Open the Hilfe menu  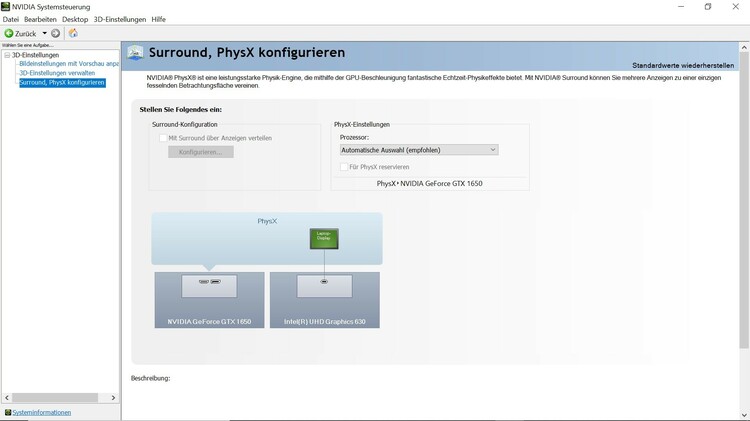(158, 20)
